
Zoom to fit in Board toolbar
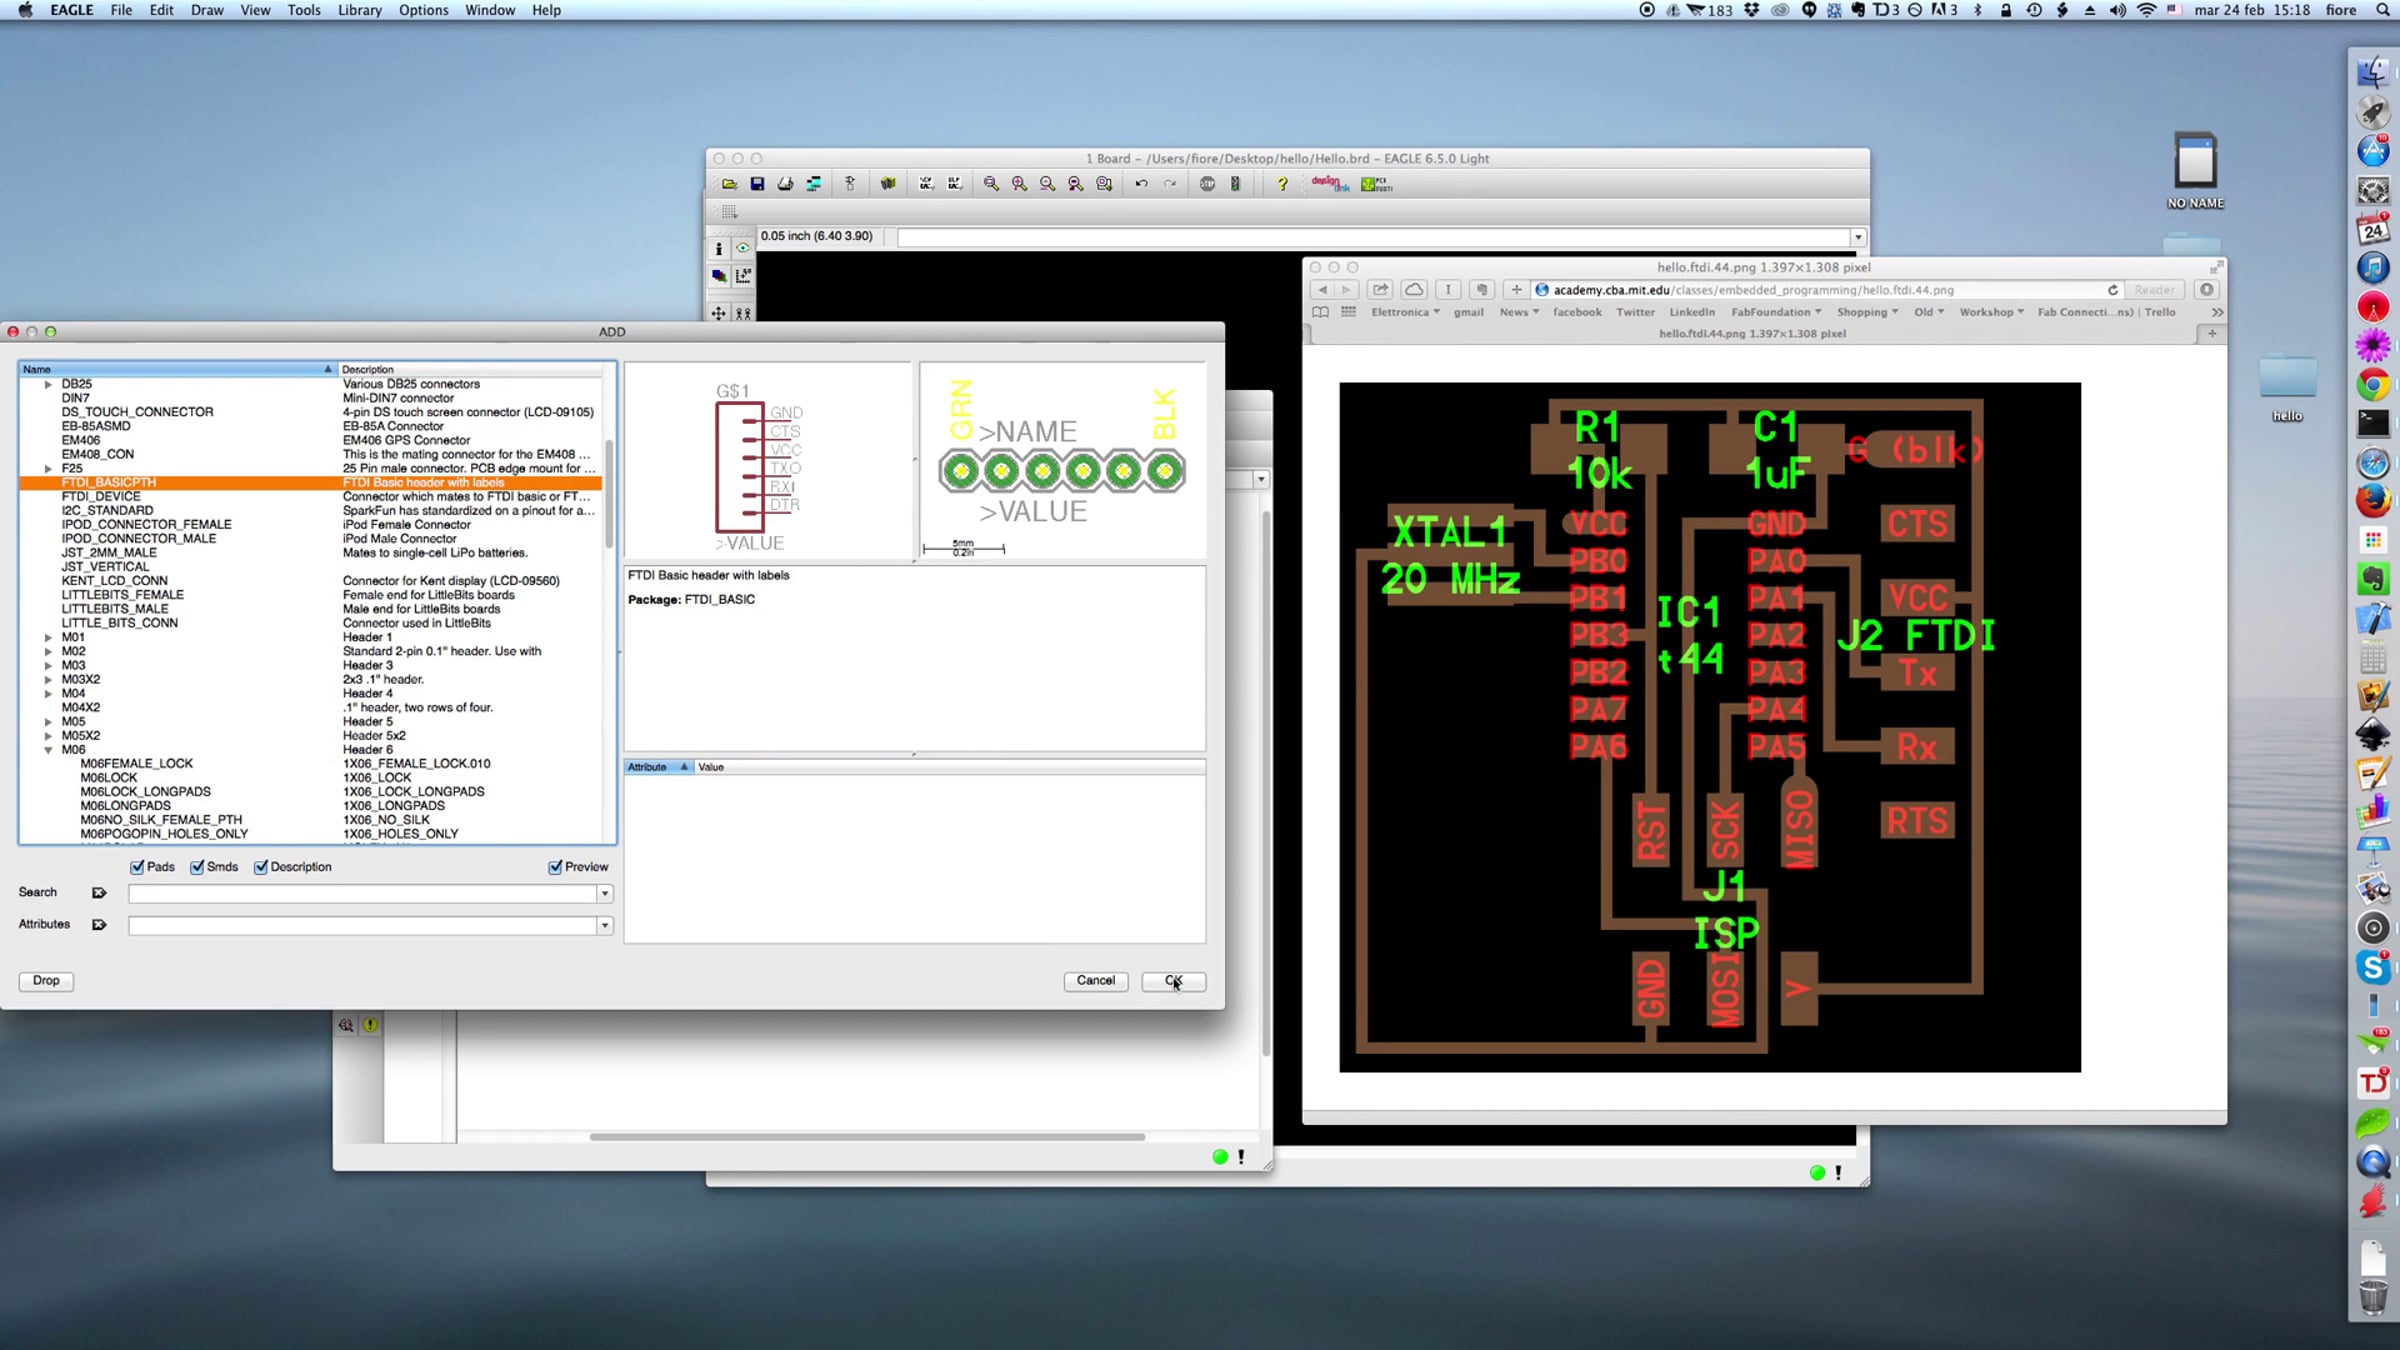(x=991, y=184)
